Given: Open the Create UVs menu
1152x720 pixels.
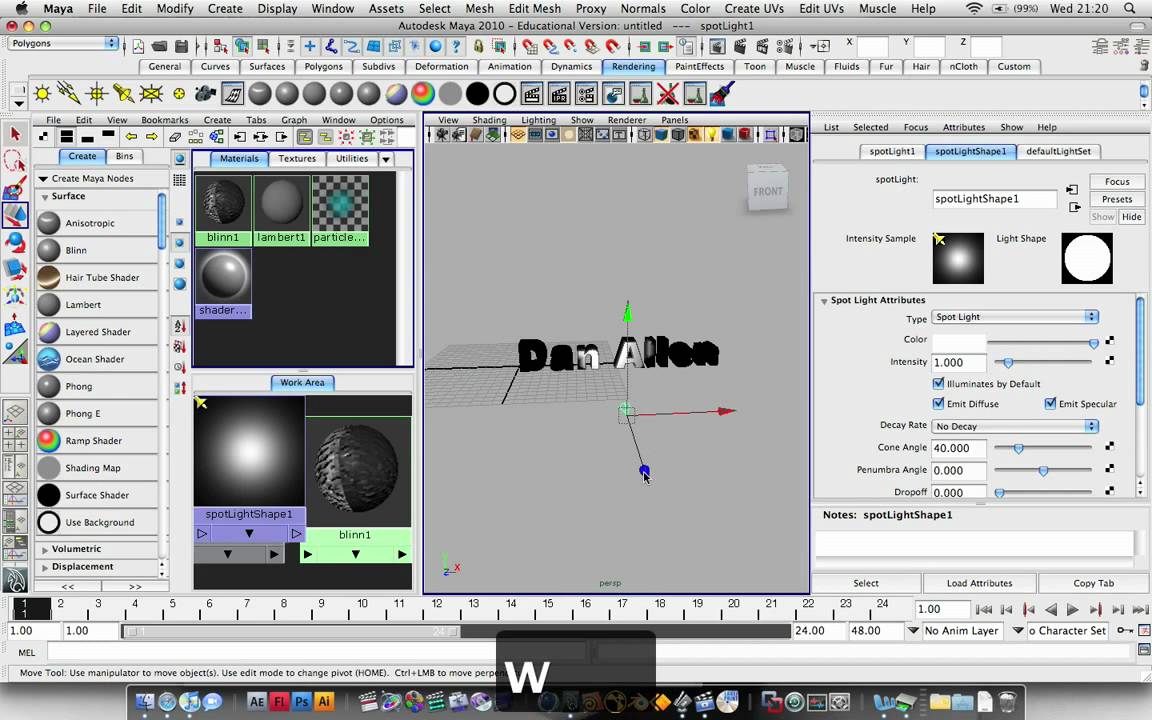Looking at the screenshot, I should coord(754,8).
